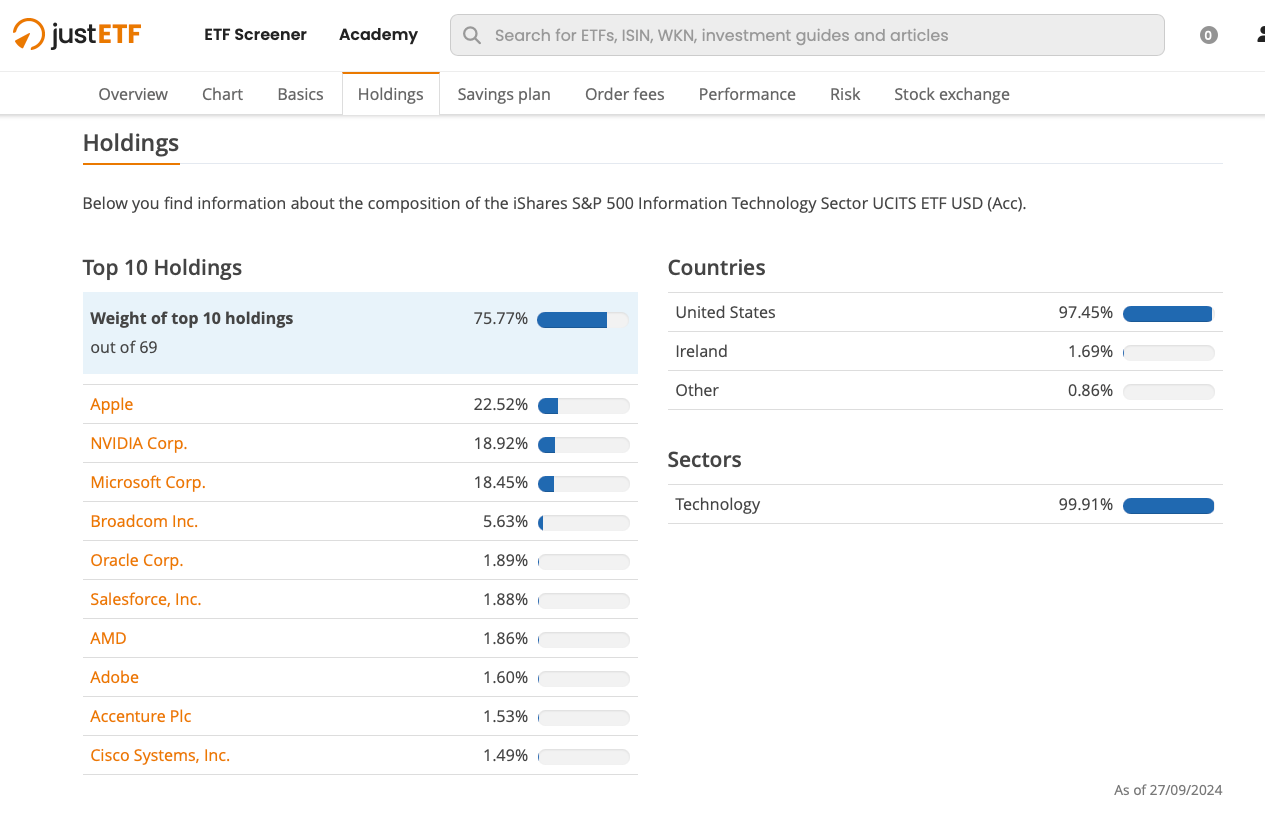Viewport: 1265px width, 826px height.
Task: Open the watchlist counter badge showing 0
Action: point(1209,35)
